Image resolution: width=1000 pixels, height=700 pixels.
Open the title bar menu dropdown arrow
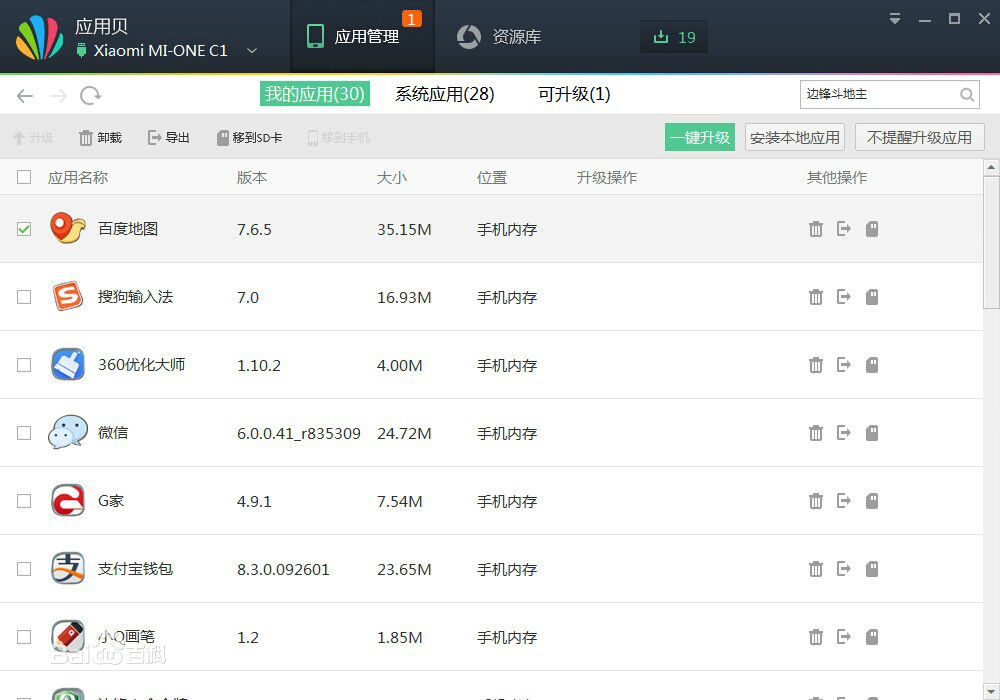click(895, 19)
